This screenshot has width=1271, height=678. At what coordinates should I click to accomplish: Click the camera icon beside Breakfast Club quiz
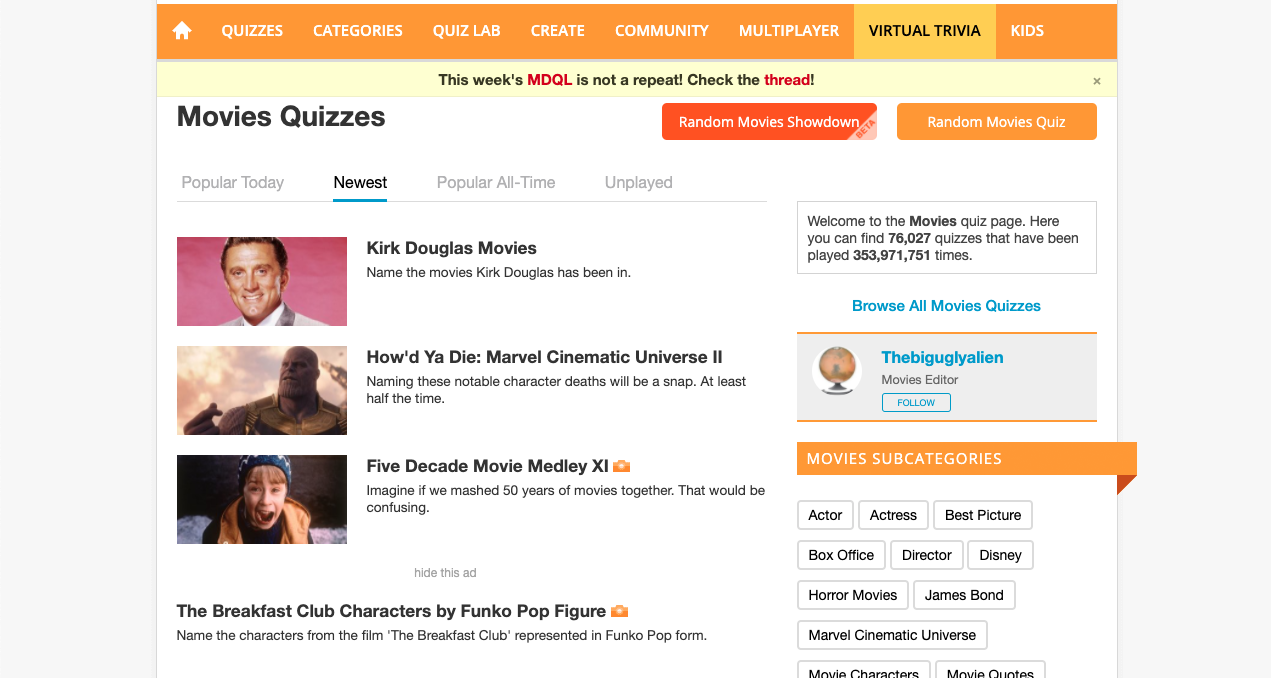click(x=619, y=611)
